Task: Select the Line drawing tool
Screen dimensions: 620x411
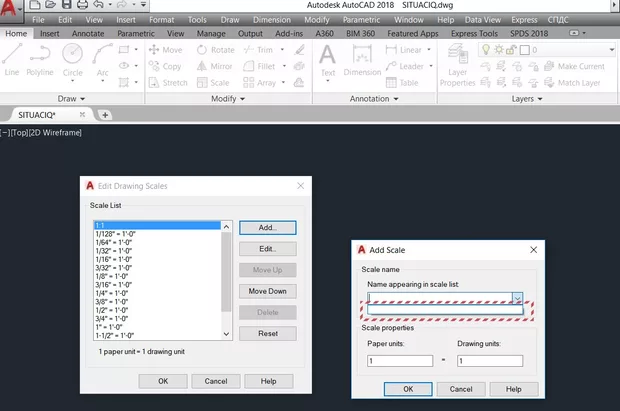Action: tap(11, 59)
